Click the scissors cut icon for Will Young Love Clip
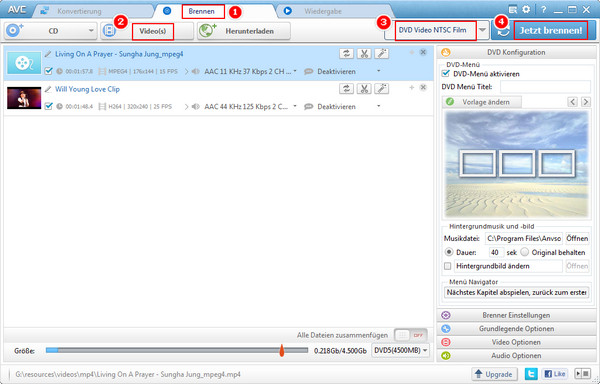Viewport: 600px width, 384px height. pos(364,89)
